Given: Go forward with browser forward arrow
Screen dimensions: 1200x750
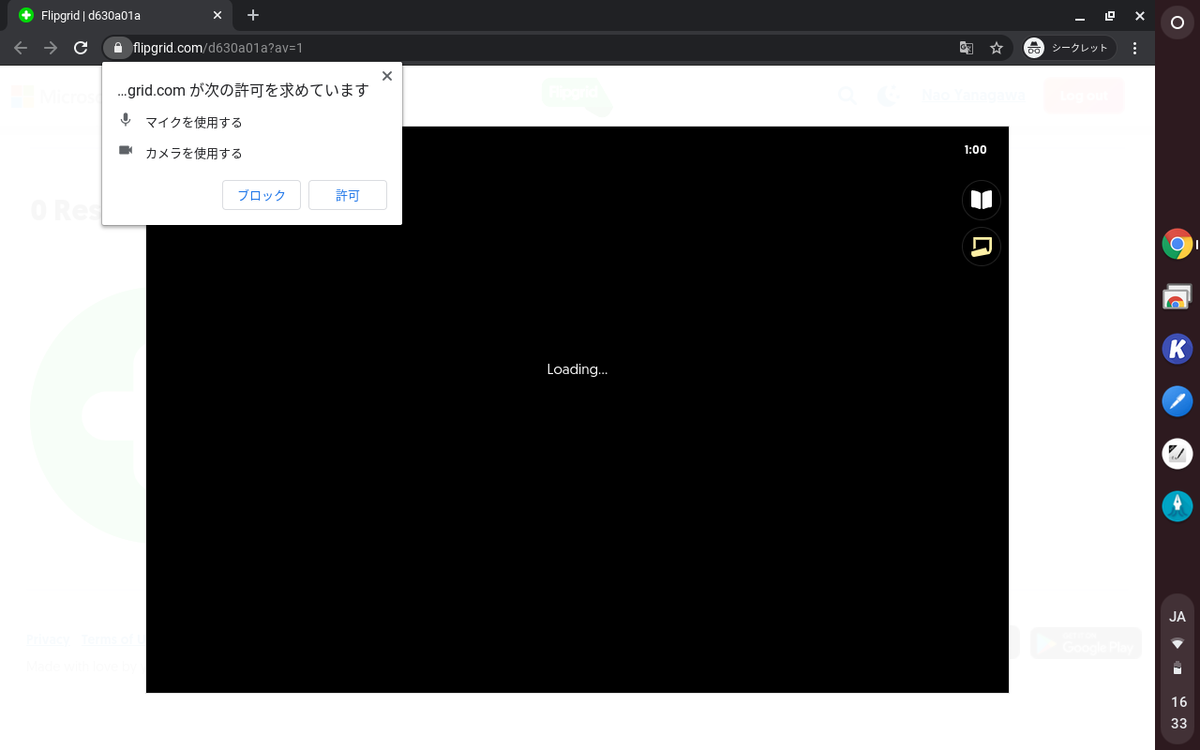Looking at the screenshot, I should point(50,48).
